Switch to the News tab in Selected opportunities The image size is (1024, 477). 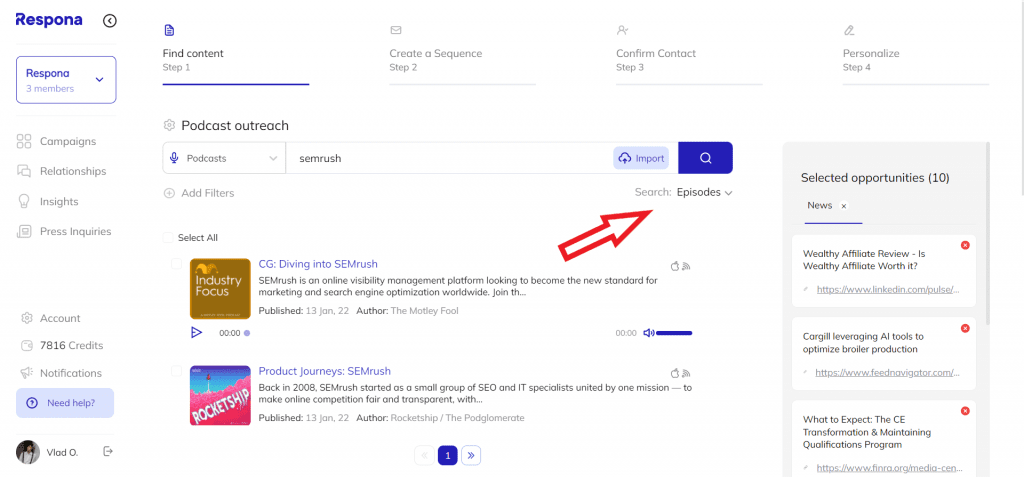pyautogui.click(x=820, y=205)
